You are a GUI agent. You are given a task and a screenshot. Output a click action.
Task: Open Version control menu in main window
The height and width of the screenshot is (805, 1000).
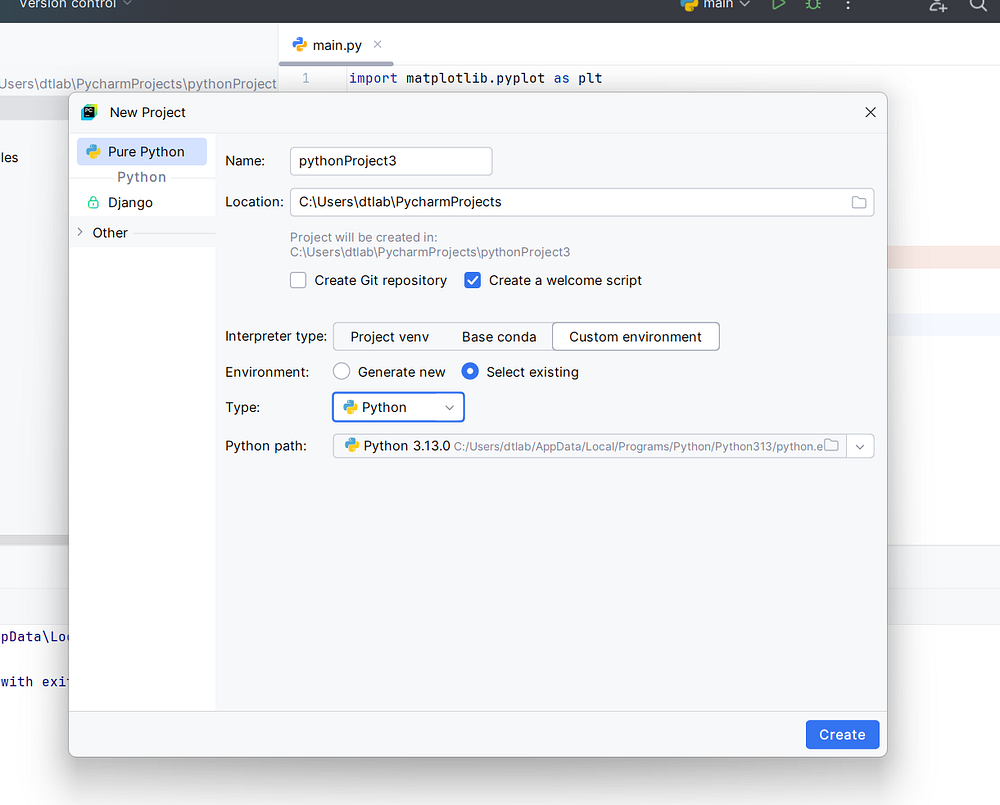(75, 4)
